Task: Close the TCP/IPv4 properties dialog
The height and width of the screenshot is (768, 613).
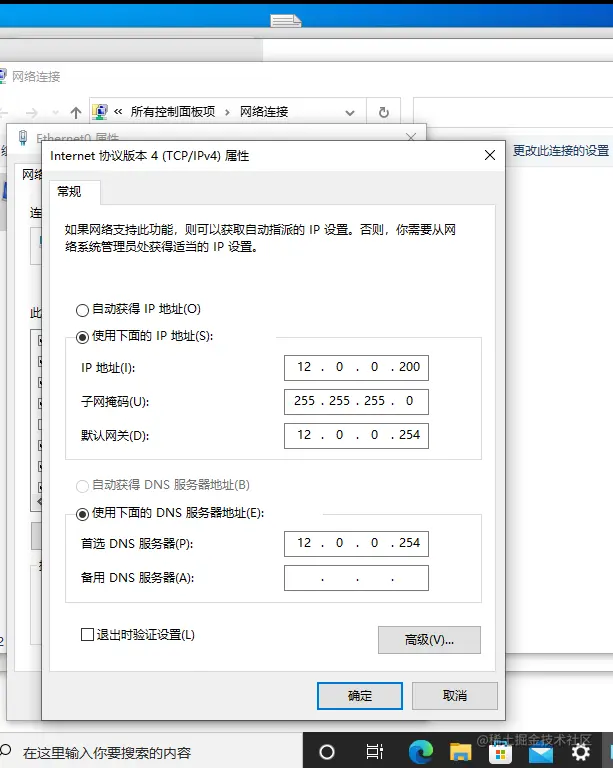Action: (490, 155)
